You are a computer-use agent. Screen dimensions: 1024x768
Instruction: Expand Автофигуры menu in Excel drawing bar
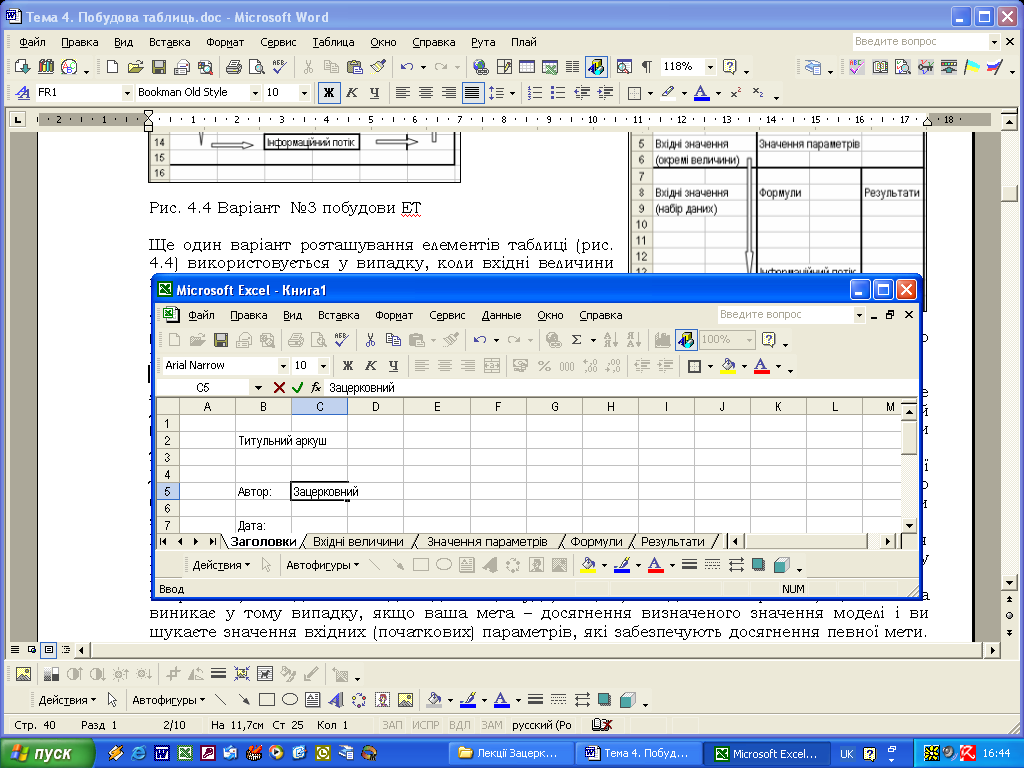tap(323, 565)
